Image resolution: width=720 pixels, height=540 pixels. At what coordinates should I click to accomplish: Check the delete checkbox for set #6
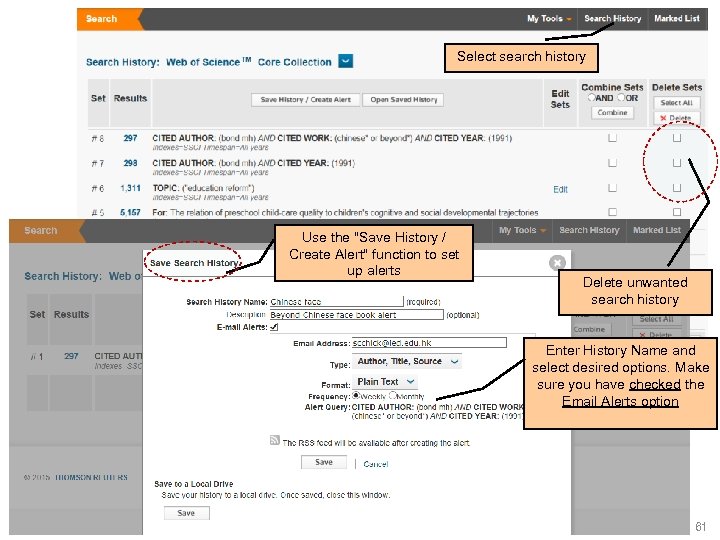click(677, 187)
